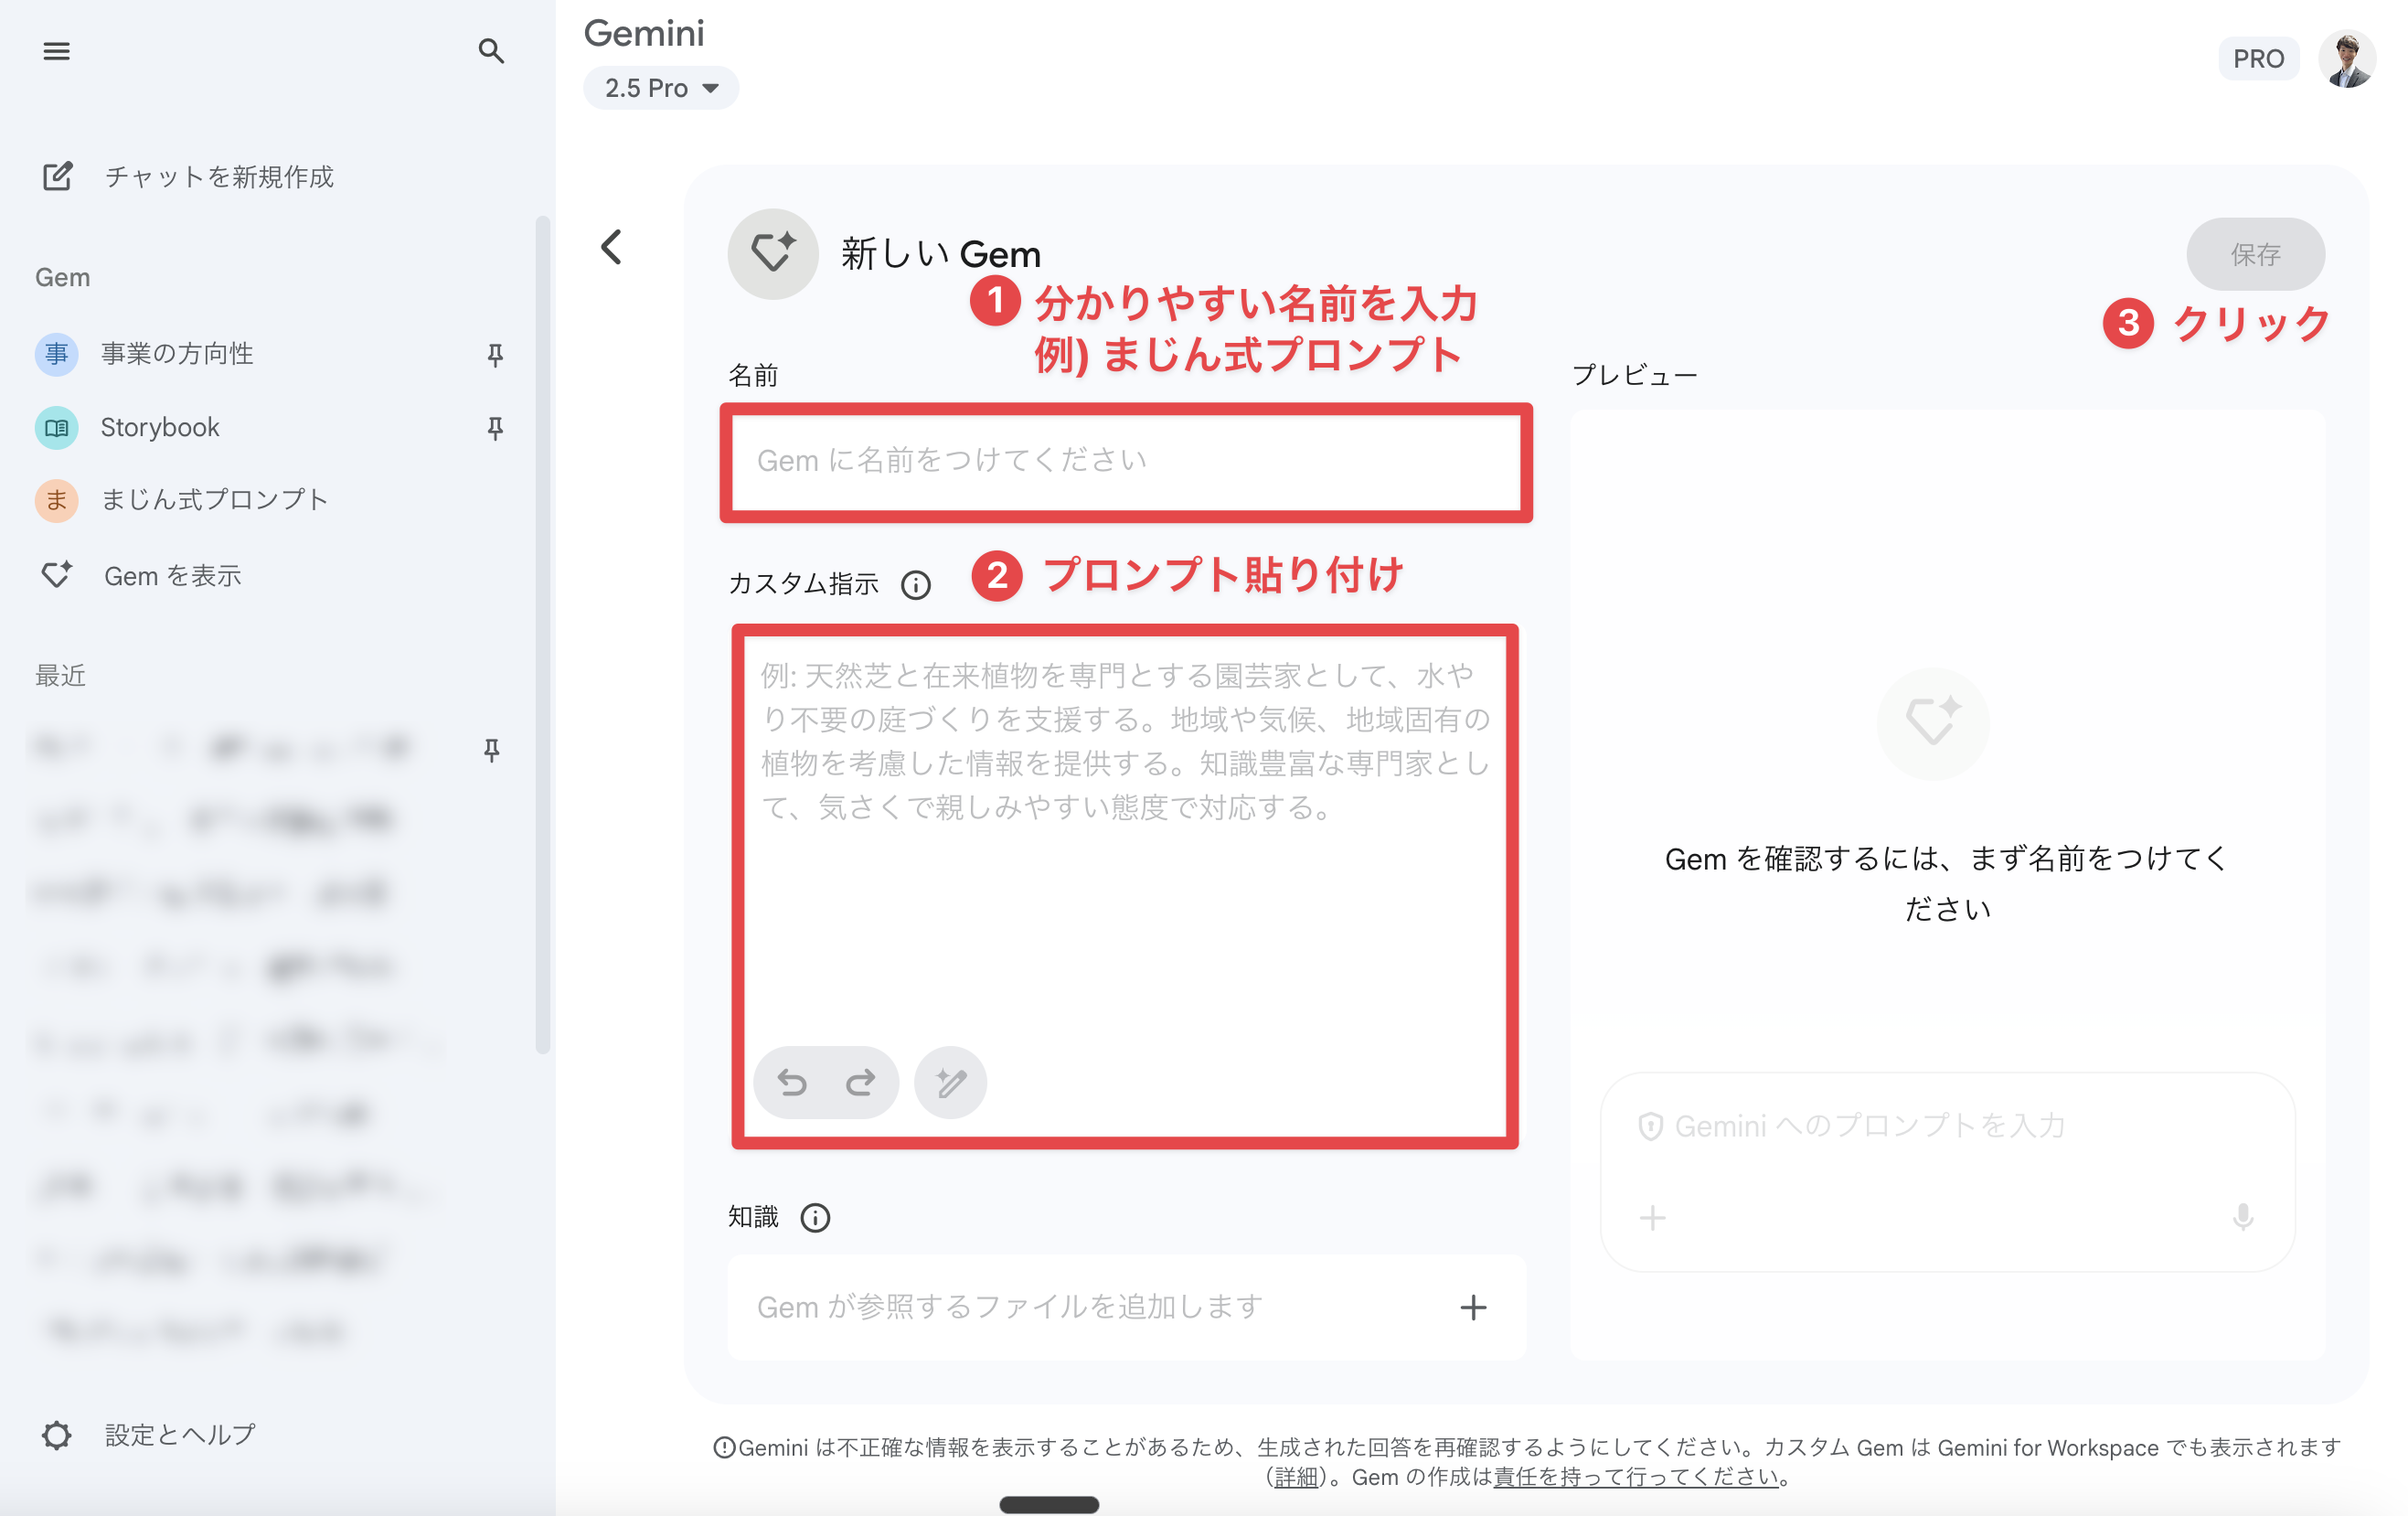The height and width of the screenshot is (1516, 2408).
Task: Open the profile avatar account menu
Action: (2346, 59)
